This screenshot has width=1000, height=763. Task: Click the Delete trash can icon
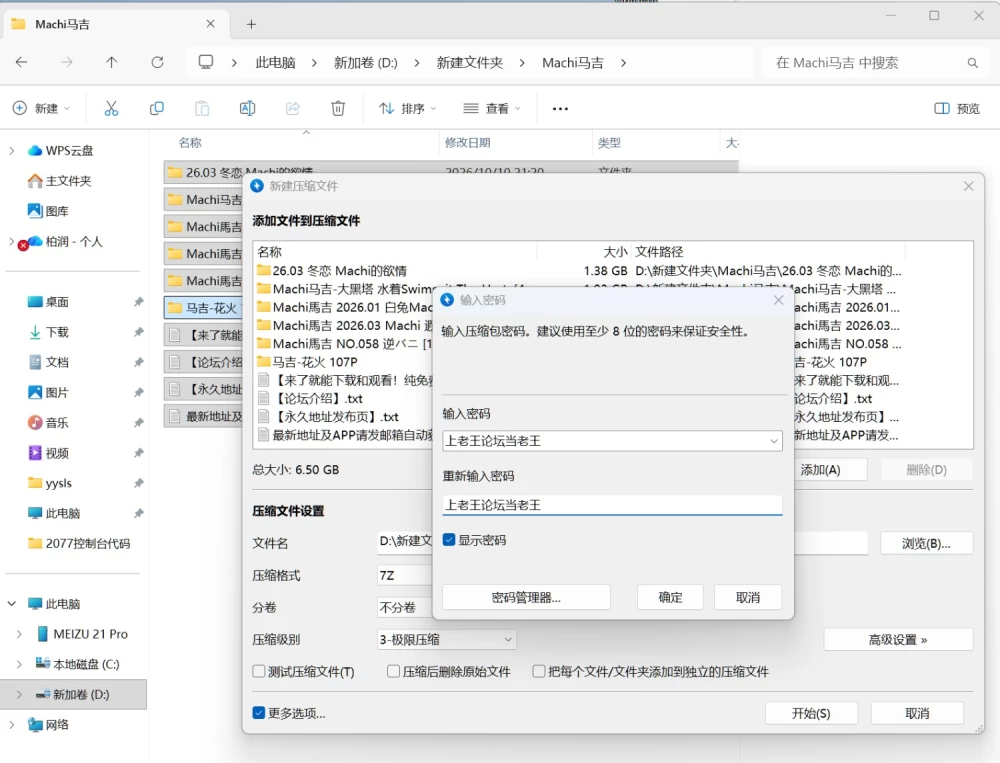(338, 108)
